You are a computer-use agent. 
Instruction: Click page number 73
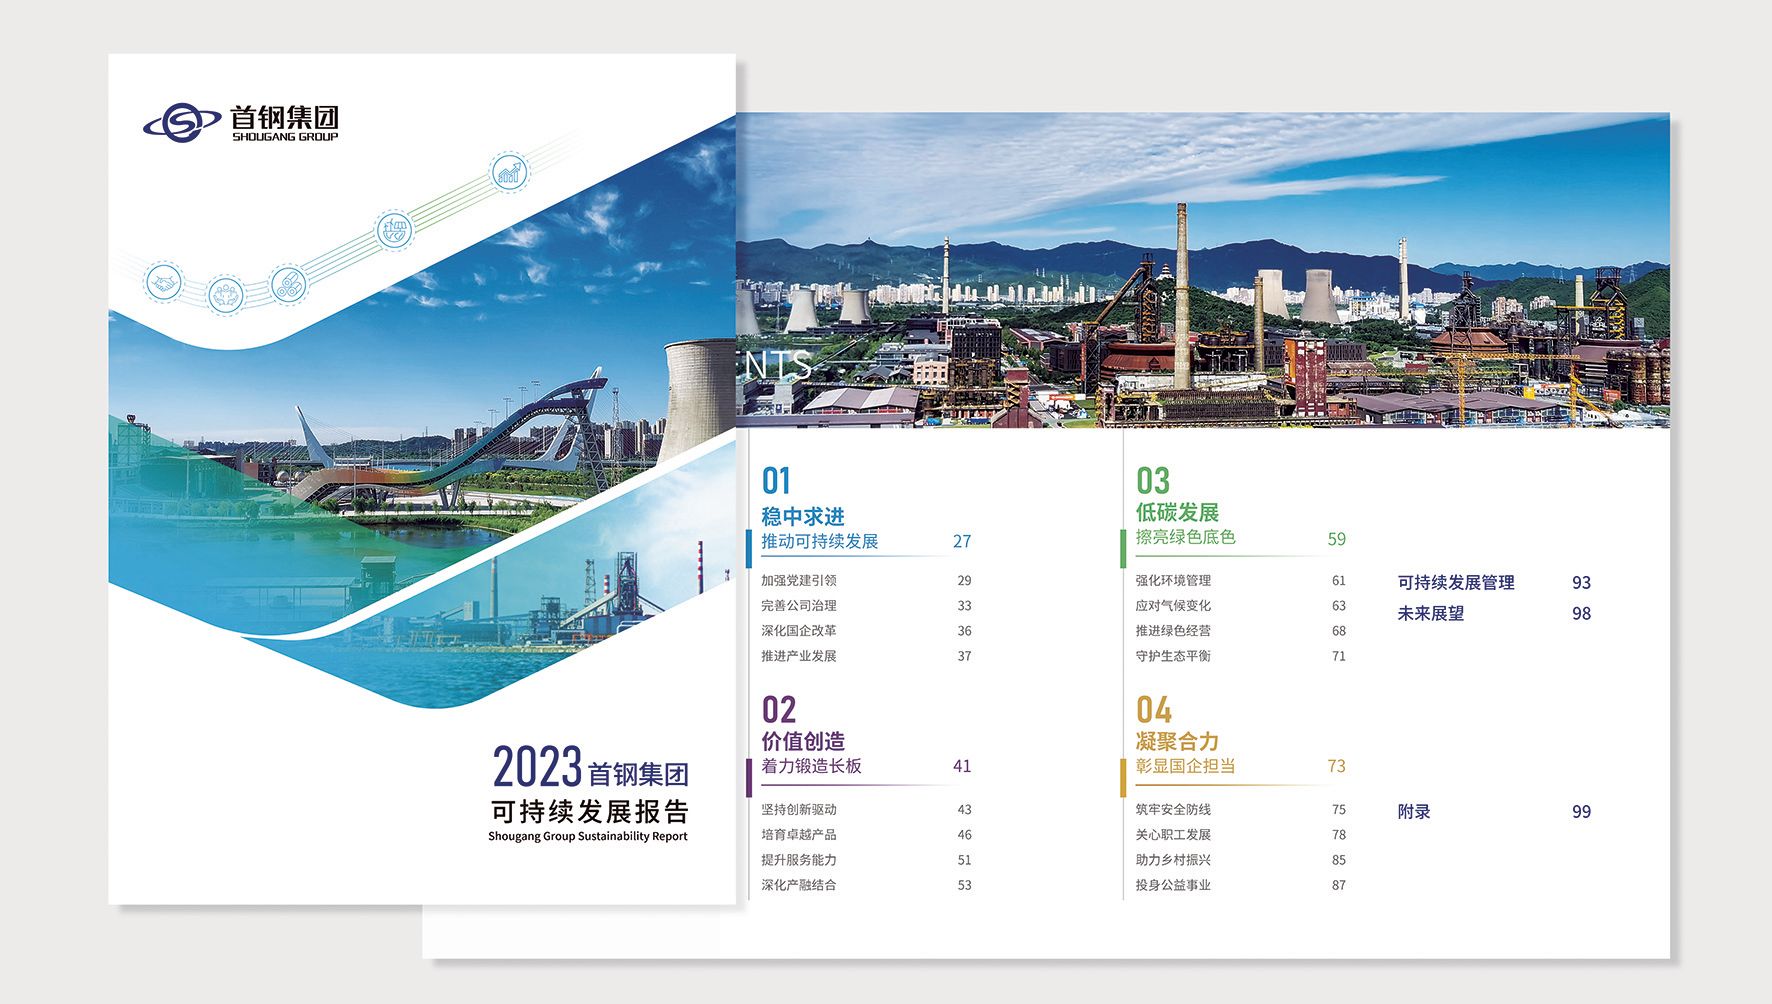click(1337, 766)
